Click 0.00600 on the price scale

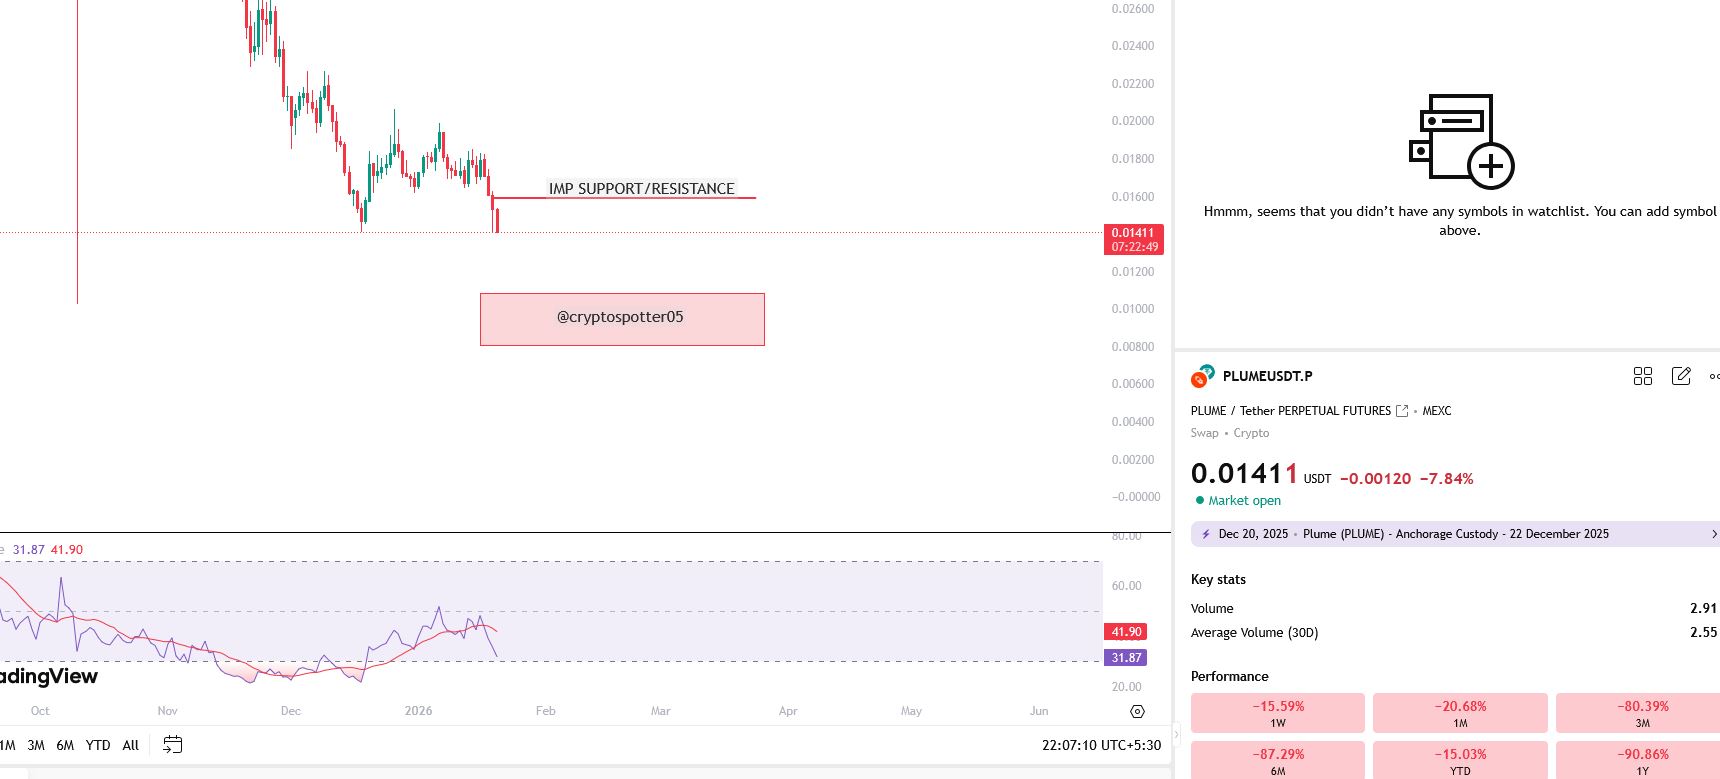pos(1133,384)
